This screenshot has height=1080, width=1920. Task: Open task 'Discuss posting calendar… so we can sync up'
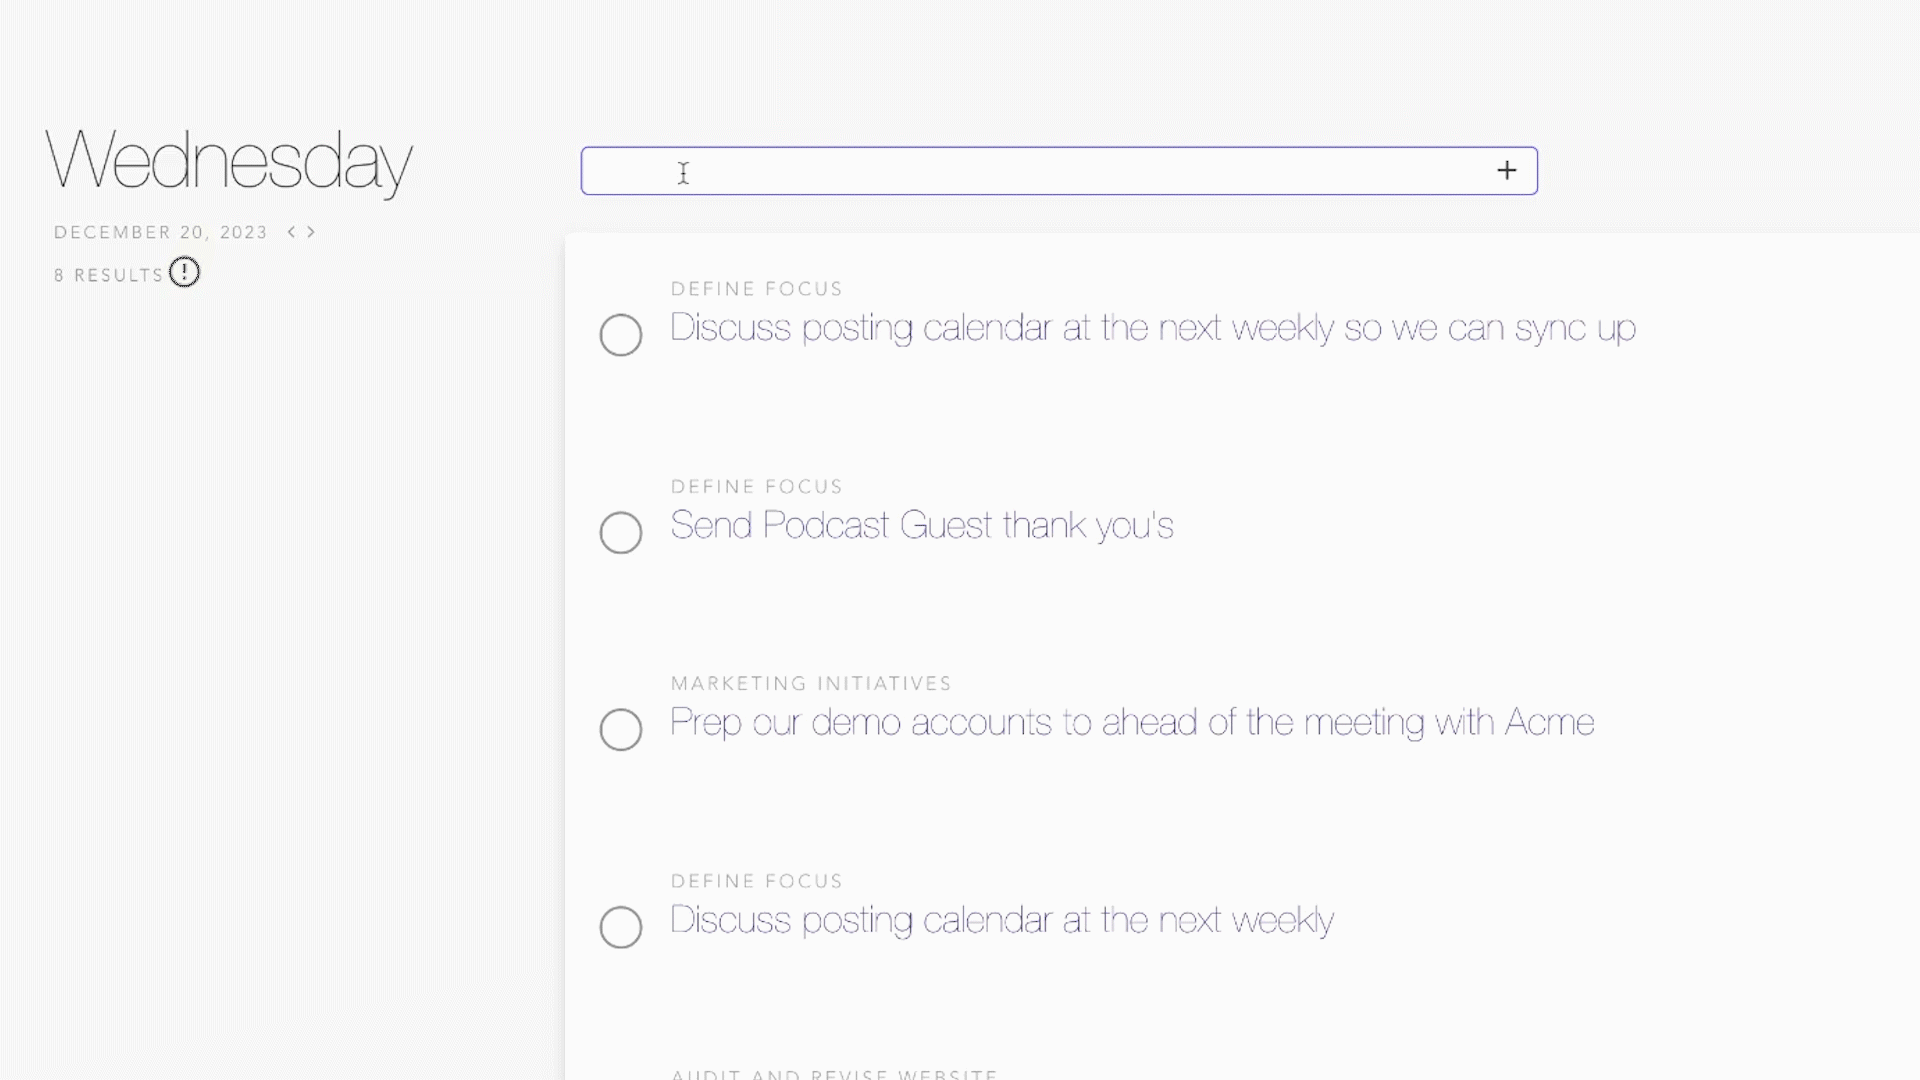click(x=1152, y=328)
